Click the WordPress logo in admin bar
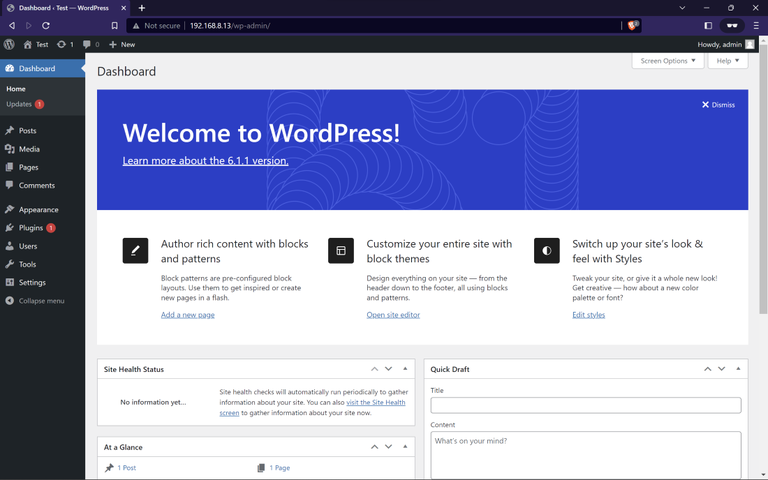The height and width of the screenshot is (480, 768). pyautogui.click(x=9, y=44)
